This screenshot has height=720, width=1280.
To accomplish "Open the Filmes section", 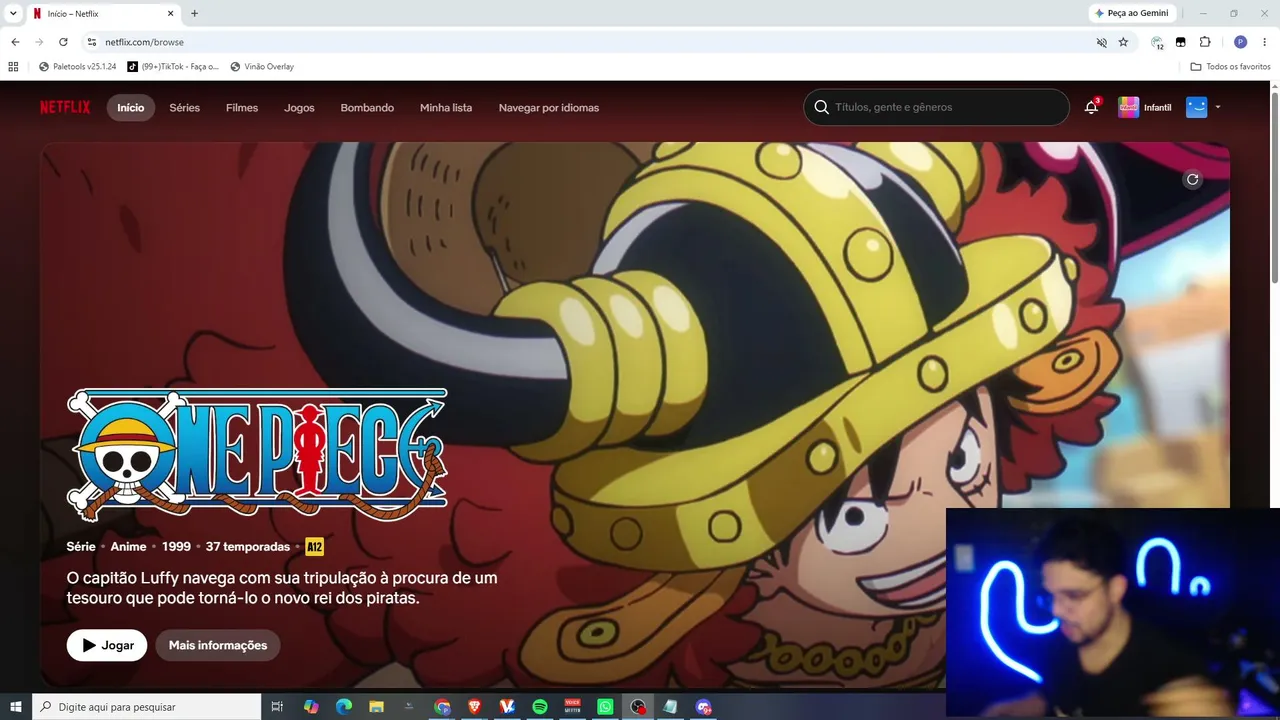I will [x=242, y=107].
